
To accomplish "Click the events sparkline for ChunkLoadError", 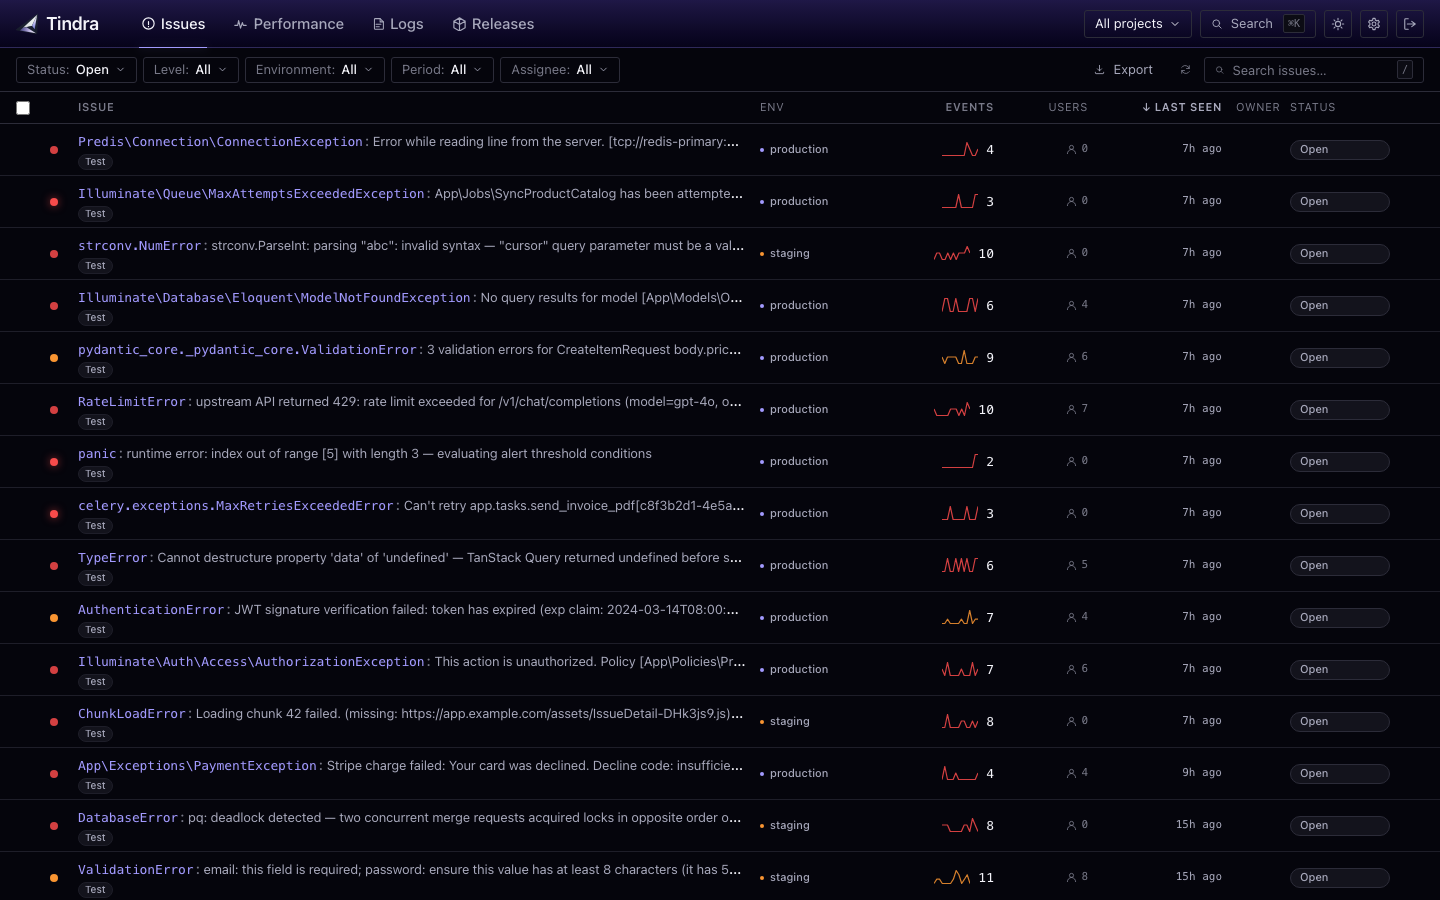I will click(x=960, y=722).
